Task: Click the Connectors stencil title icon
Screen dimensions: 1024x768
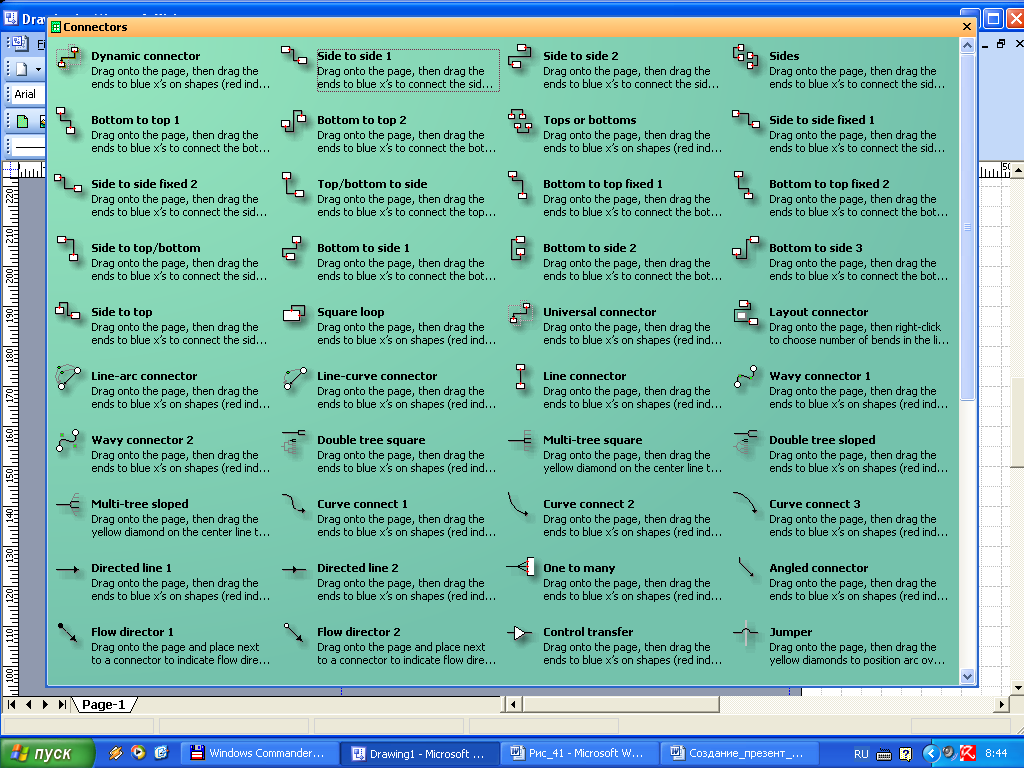Action: [x=56, y=27]
